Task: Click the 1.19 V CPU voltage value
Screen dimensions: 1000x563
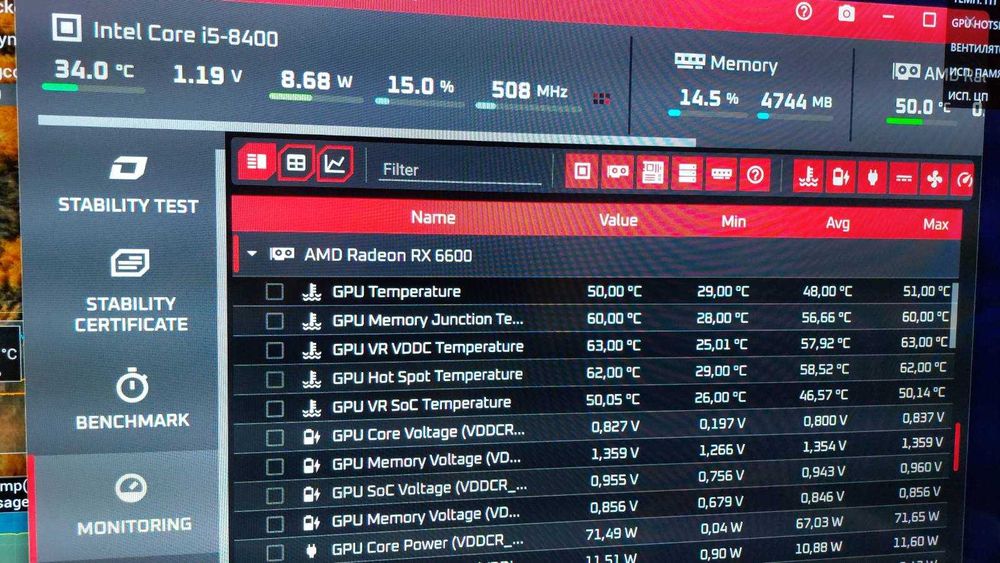Action: (208, 75)
